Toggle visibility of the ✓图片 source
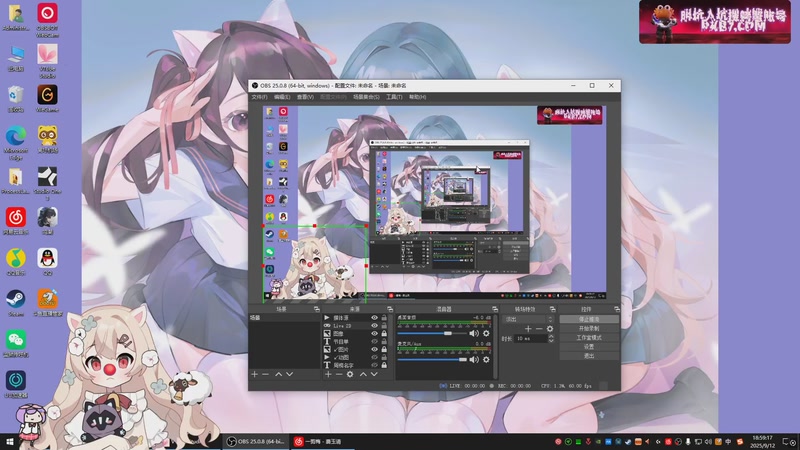 tap(374, 349)
